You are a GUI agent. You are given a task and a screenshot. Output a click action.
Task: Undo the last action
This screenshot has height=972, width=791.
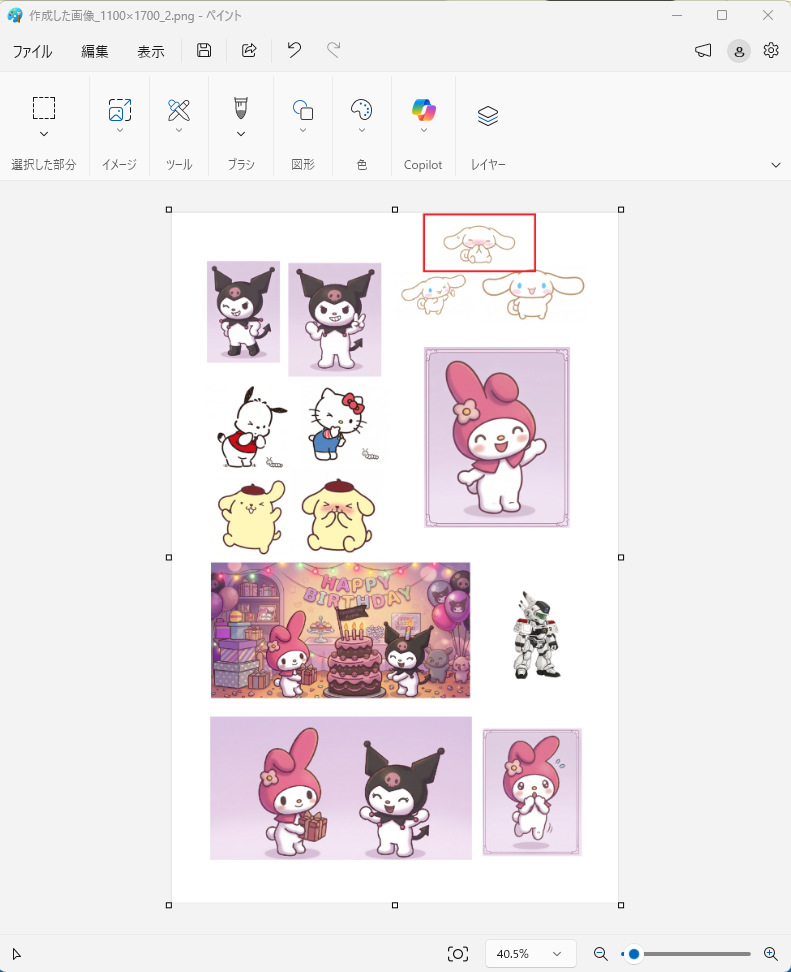(x=294, y=50)
